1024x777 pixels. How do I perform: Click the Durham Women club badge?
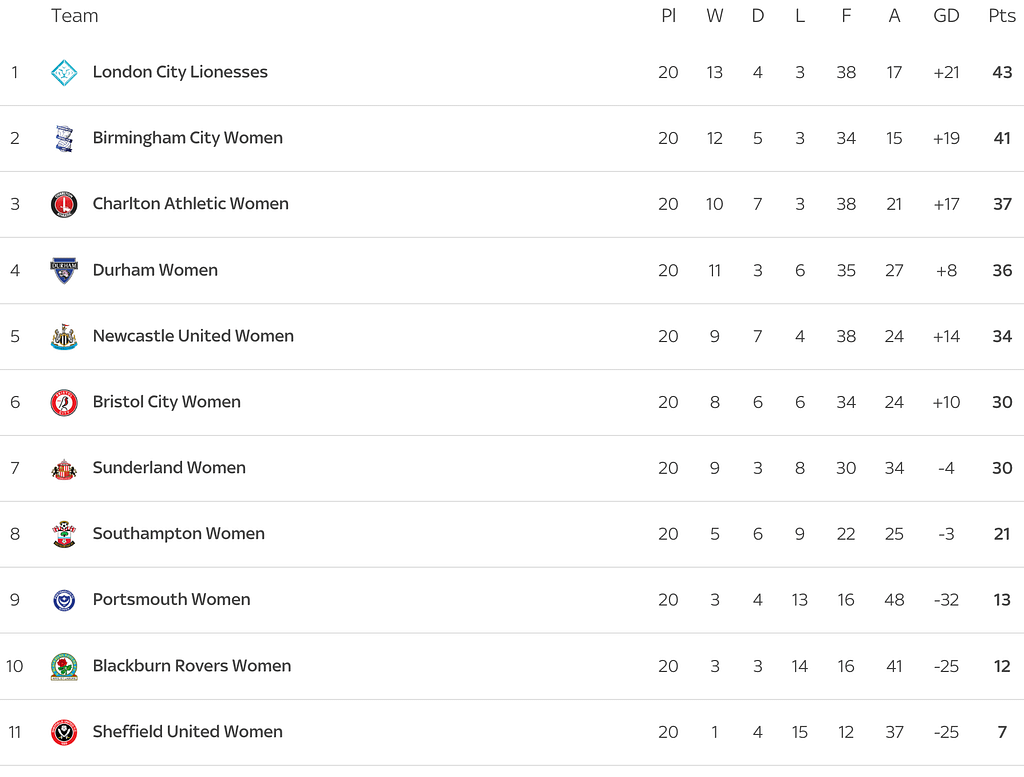[64, 270]
